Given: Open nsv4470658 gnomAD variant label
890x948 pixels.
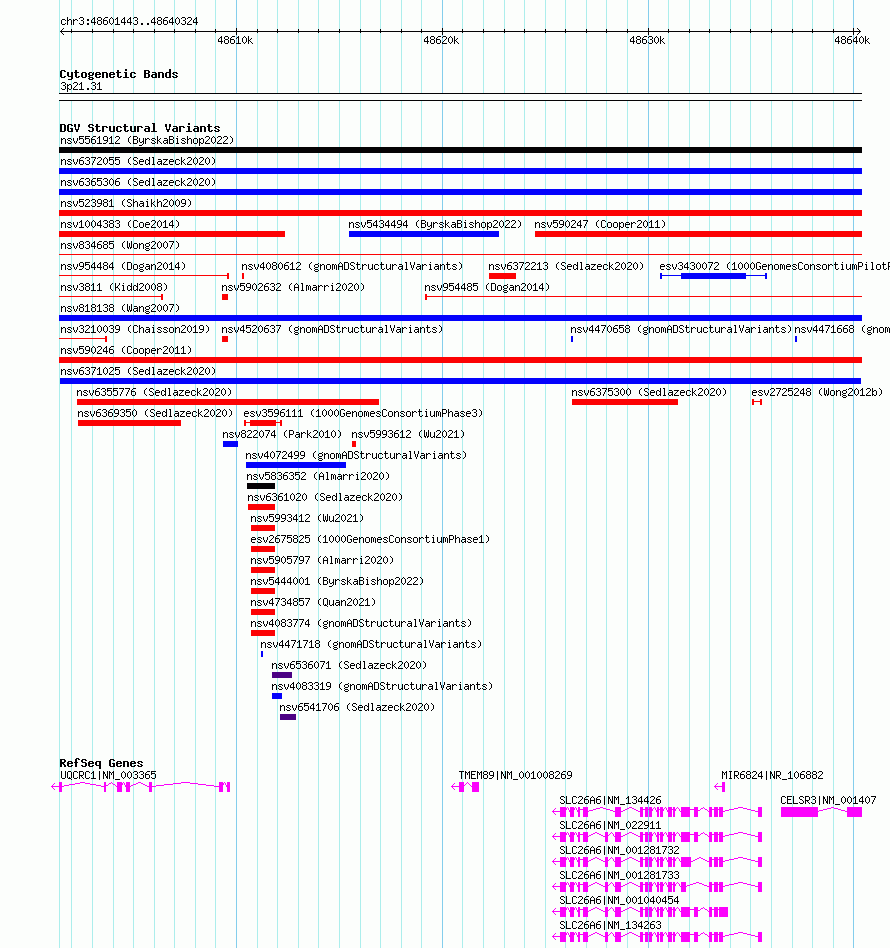Looking at the screenshot, I should 681,330.
